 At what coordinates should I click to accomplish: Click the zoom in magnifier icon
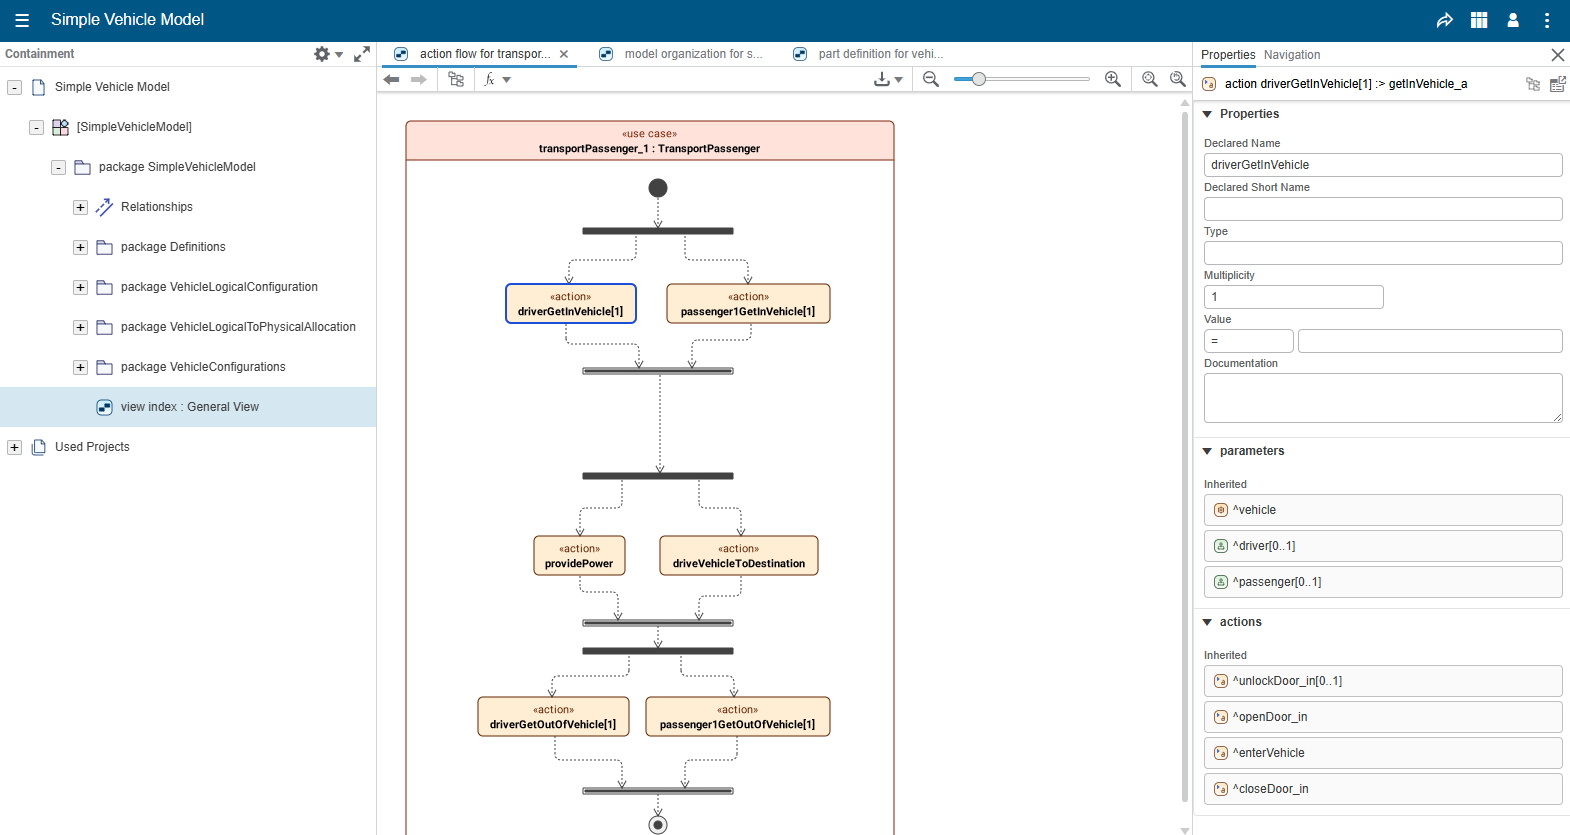point(1112,79)
